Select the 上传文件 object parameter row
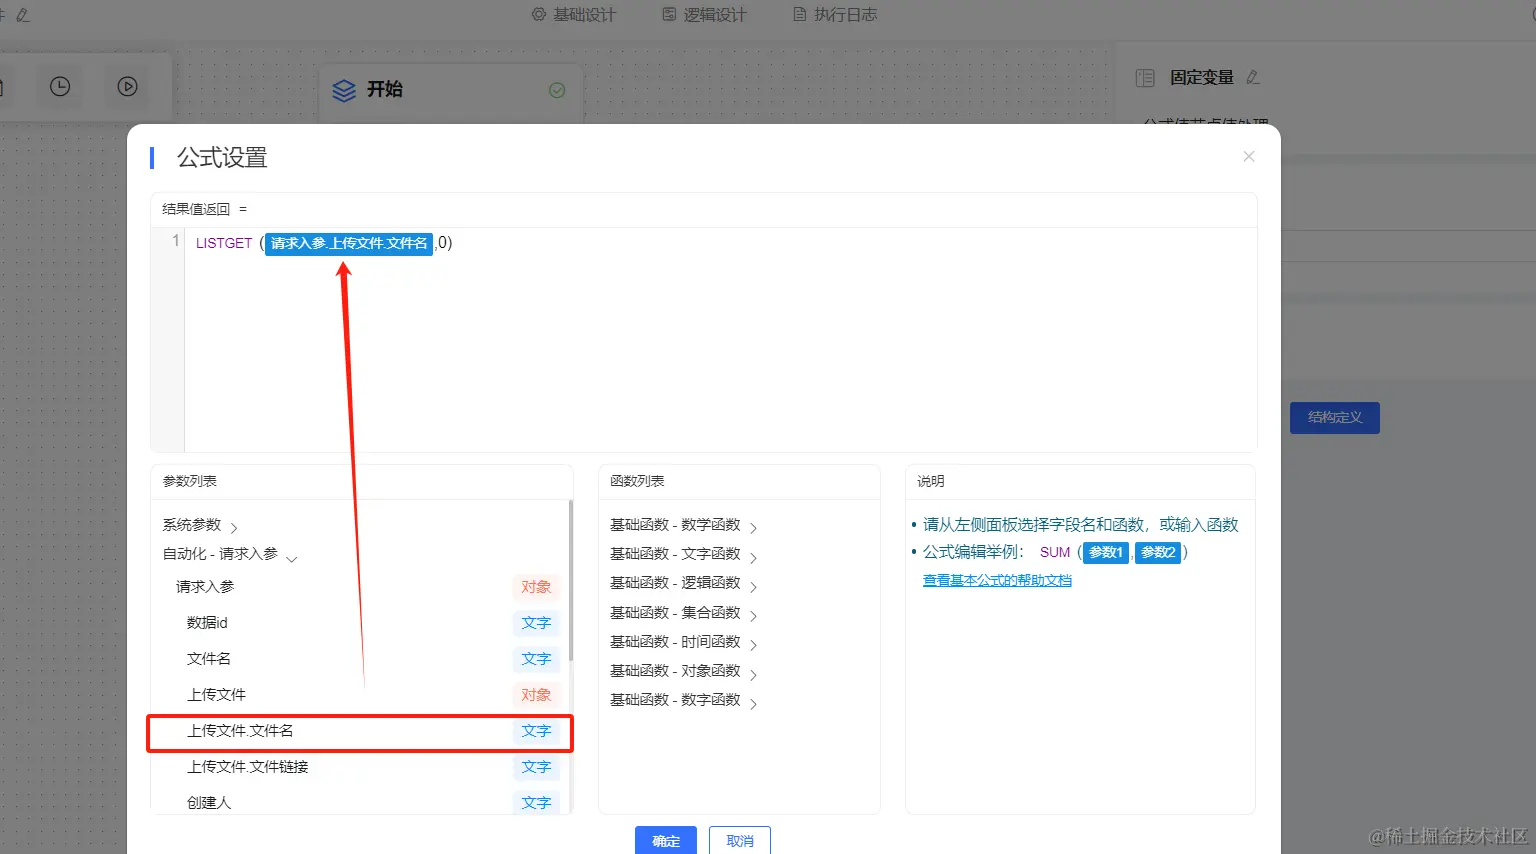Viewport: 1536px width, 854px height. click(x=360, y=695)
